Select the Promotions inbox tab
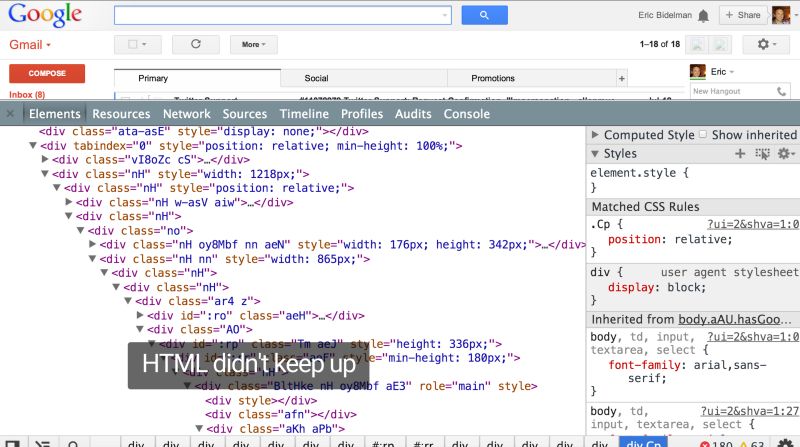The image size is (800, 447). tap(531, 78)
